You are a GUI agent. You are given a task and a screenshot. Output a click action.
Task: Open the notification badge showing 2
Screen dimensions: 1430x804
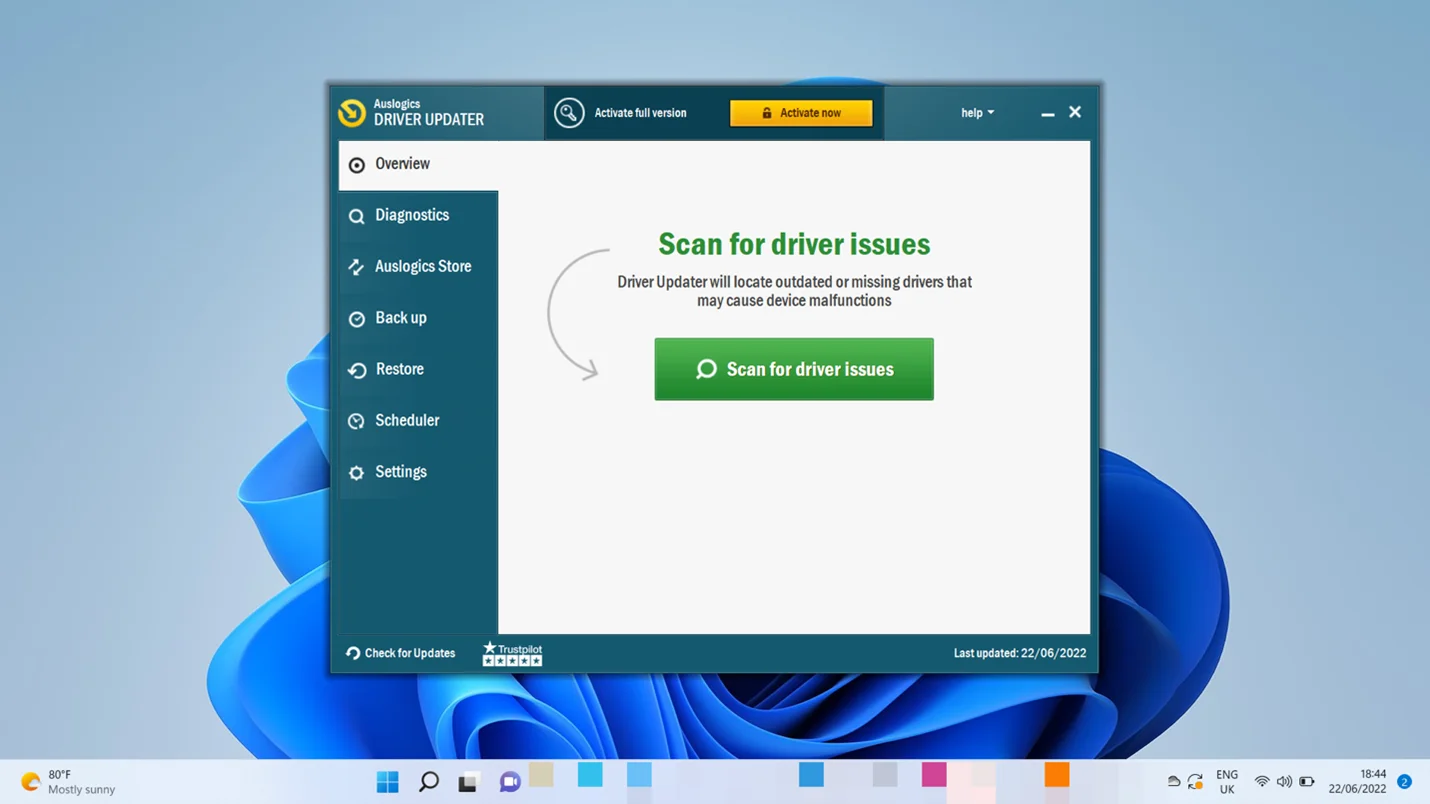tap(1404, 782)
